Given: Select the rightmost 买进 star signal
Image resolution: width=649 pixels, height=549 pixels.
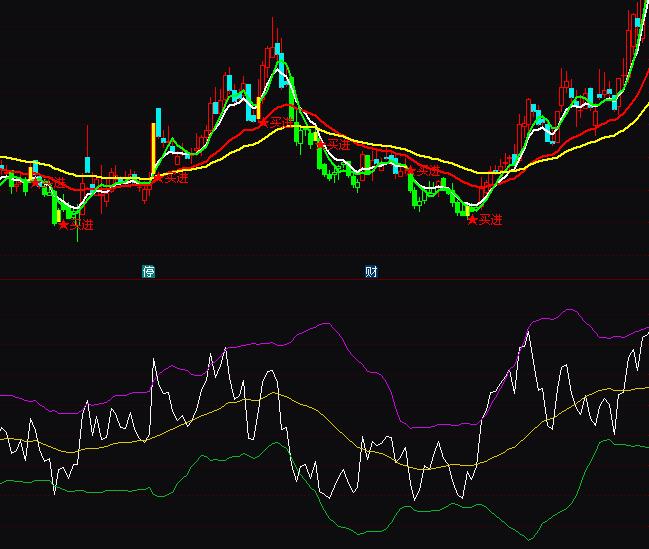Looking at the screenshot, I should coord(473,219).
